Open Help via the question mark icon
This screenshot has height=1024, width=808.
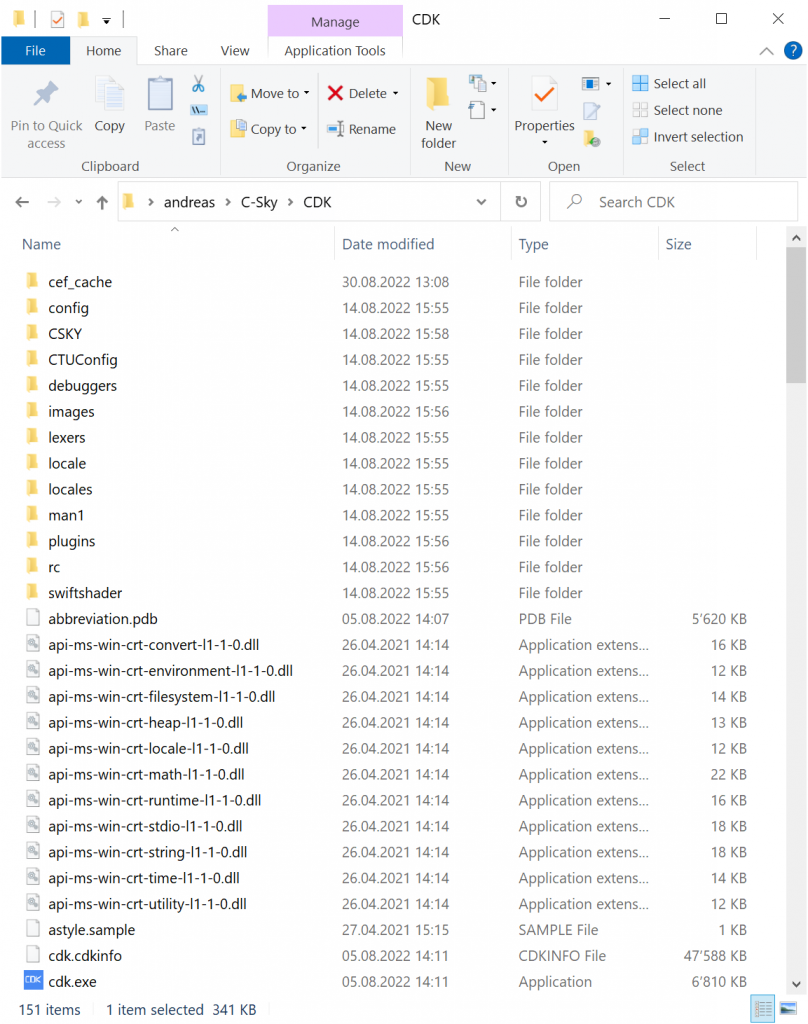tap(793, 50)
